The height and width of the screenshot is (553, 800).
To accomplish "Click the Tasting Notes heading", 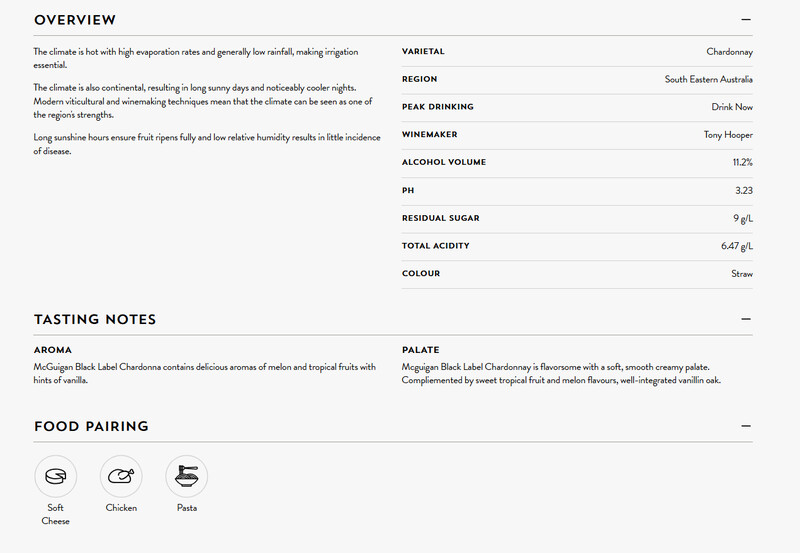I will pyautogui.click(x=95, y=320).
